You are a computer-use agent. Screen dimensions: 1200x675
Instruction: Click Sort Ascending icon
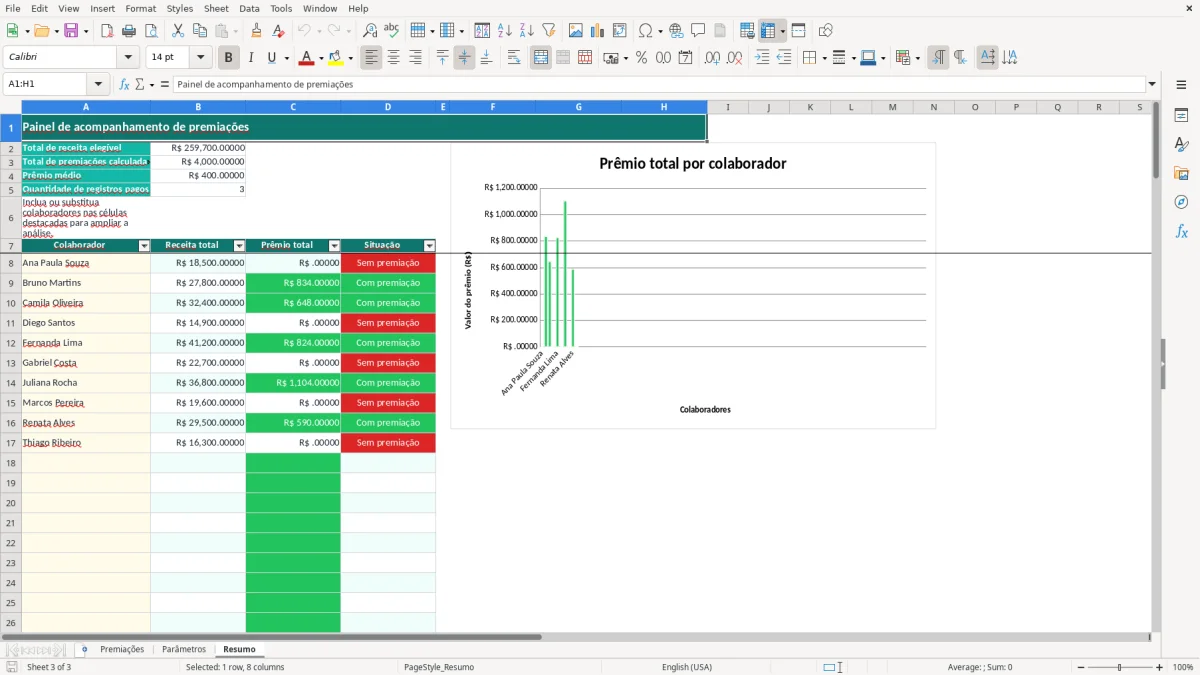(x=504, y=31)
